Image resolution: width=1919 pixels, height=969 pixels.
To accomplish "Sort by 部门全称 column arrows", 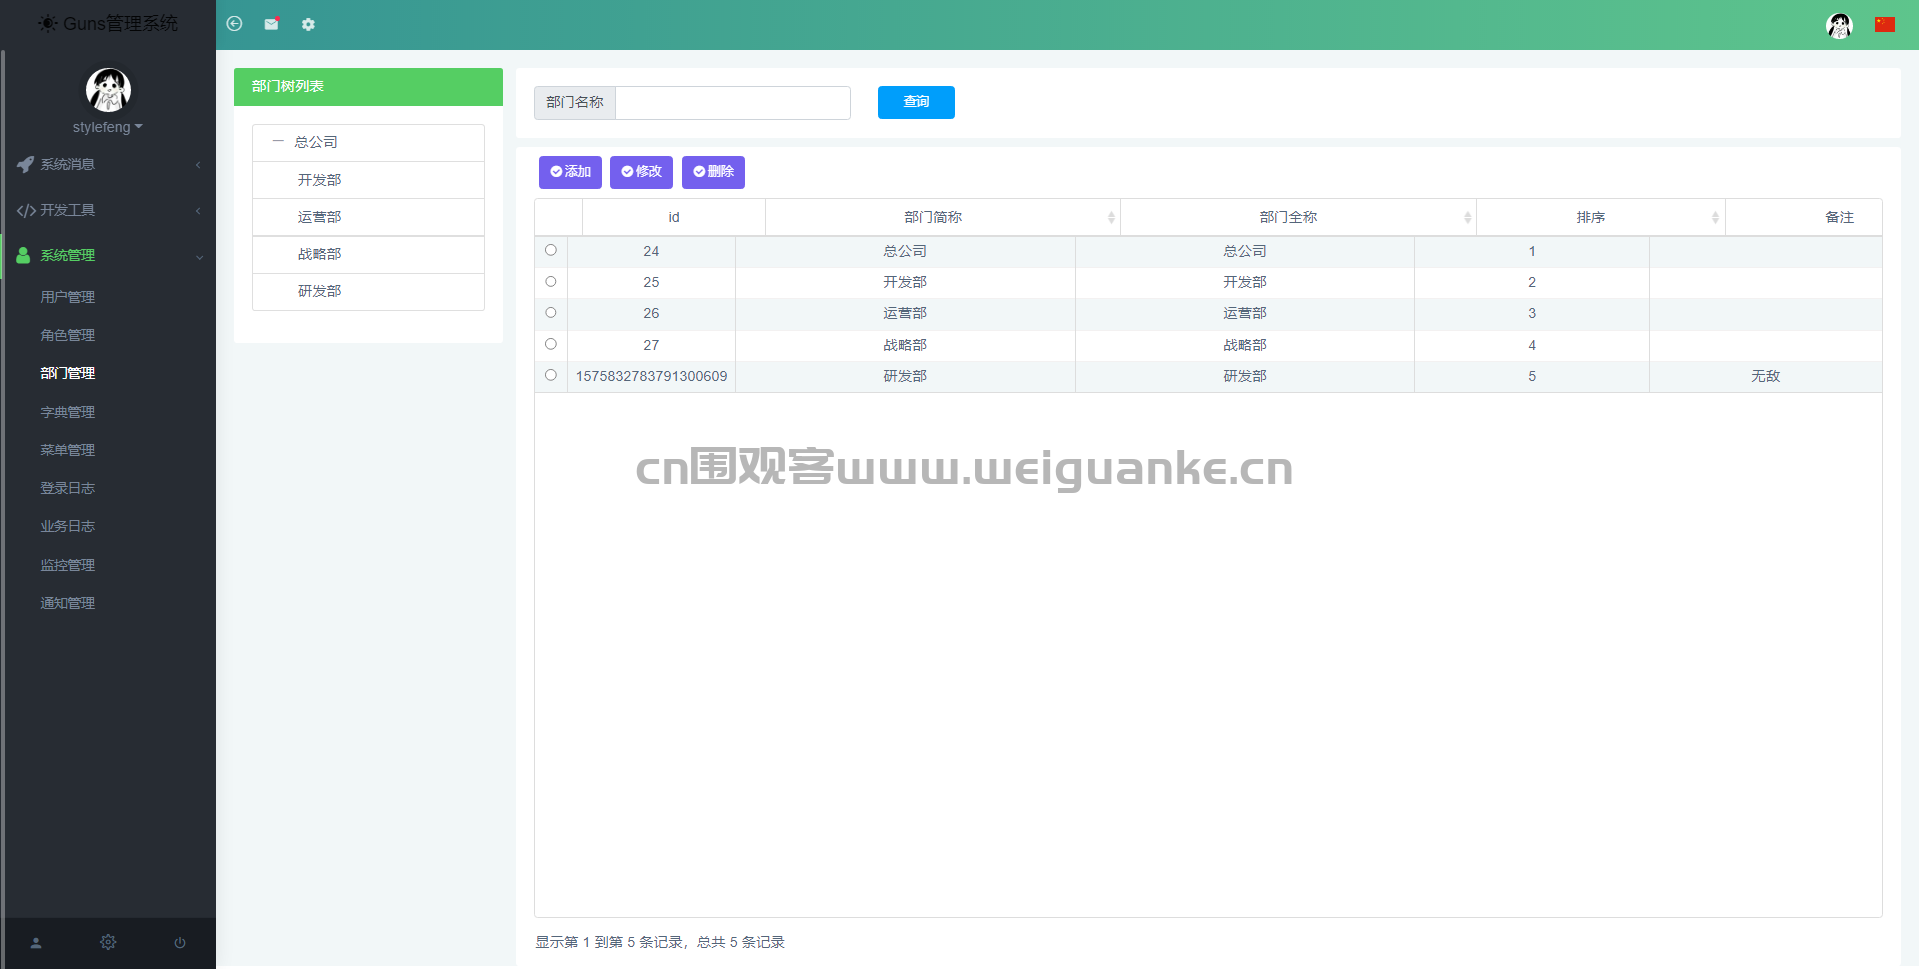I will point(1467,218).
